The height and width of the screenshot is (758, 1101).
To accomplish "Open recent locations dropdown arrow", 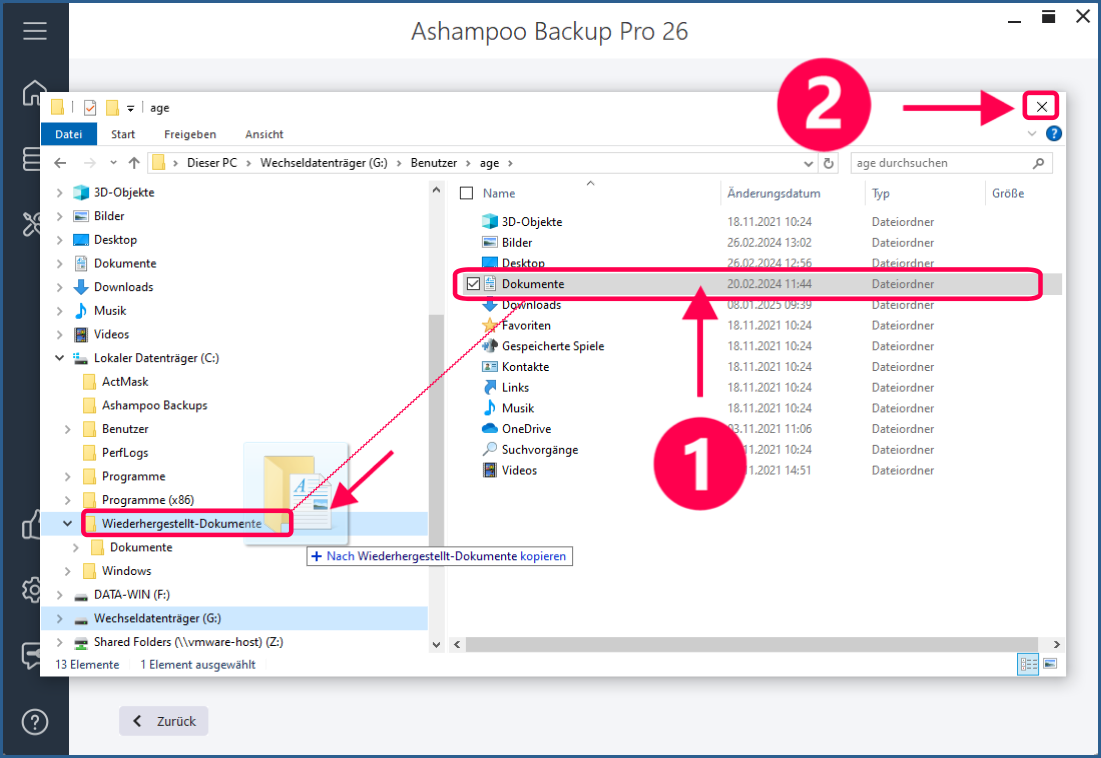I will [x=113, y=163].
